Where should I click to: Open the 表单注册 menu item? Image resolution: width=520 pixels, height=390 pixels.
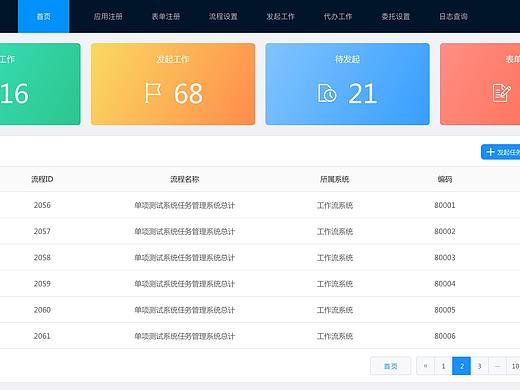pyautogui.click(x=166, y=16)
